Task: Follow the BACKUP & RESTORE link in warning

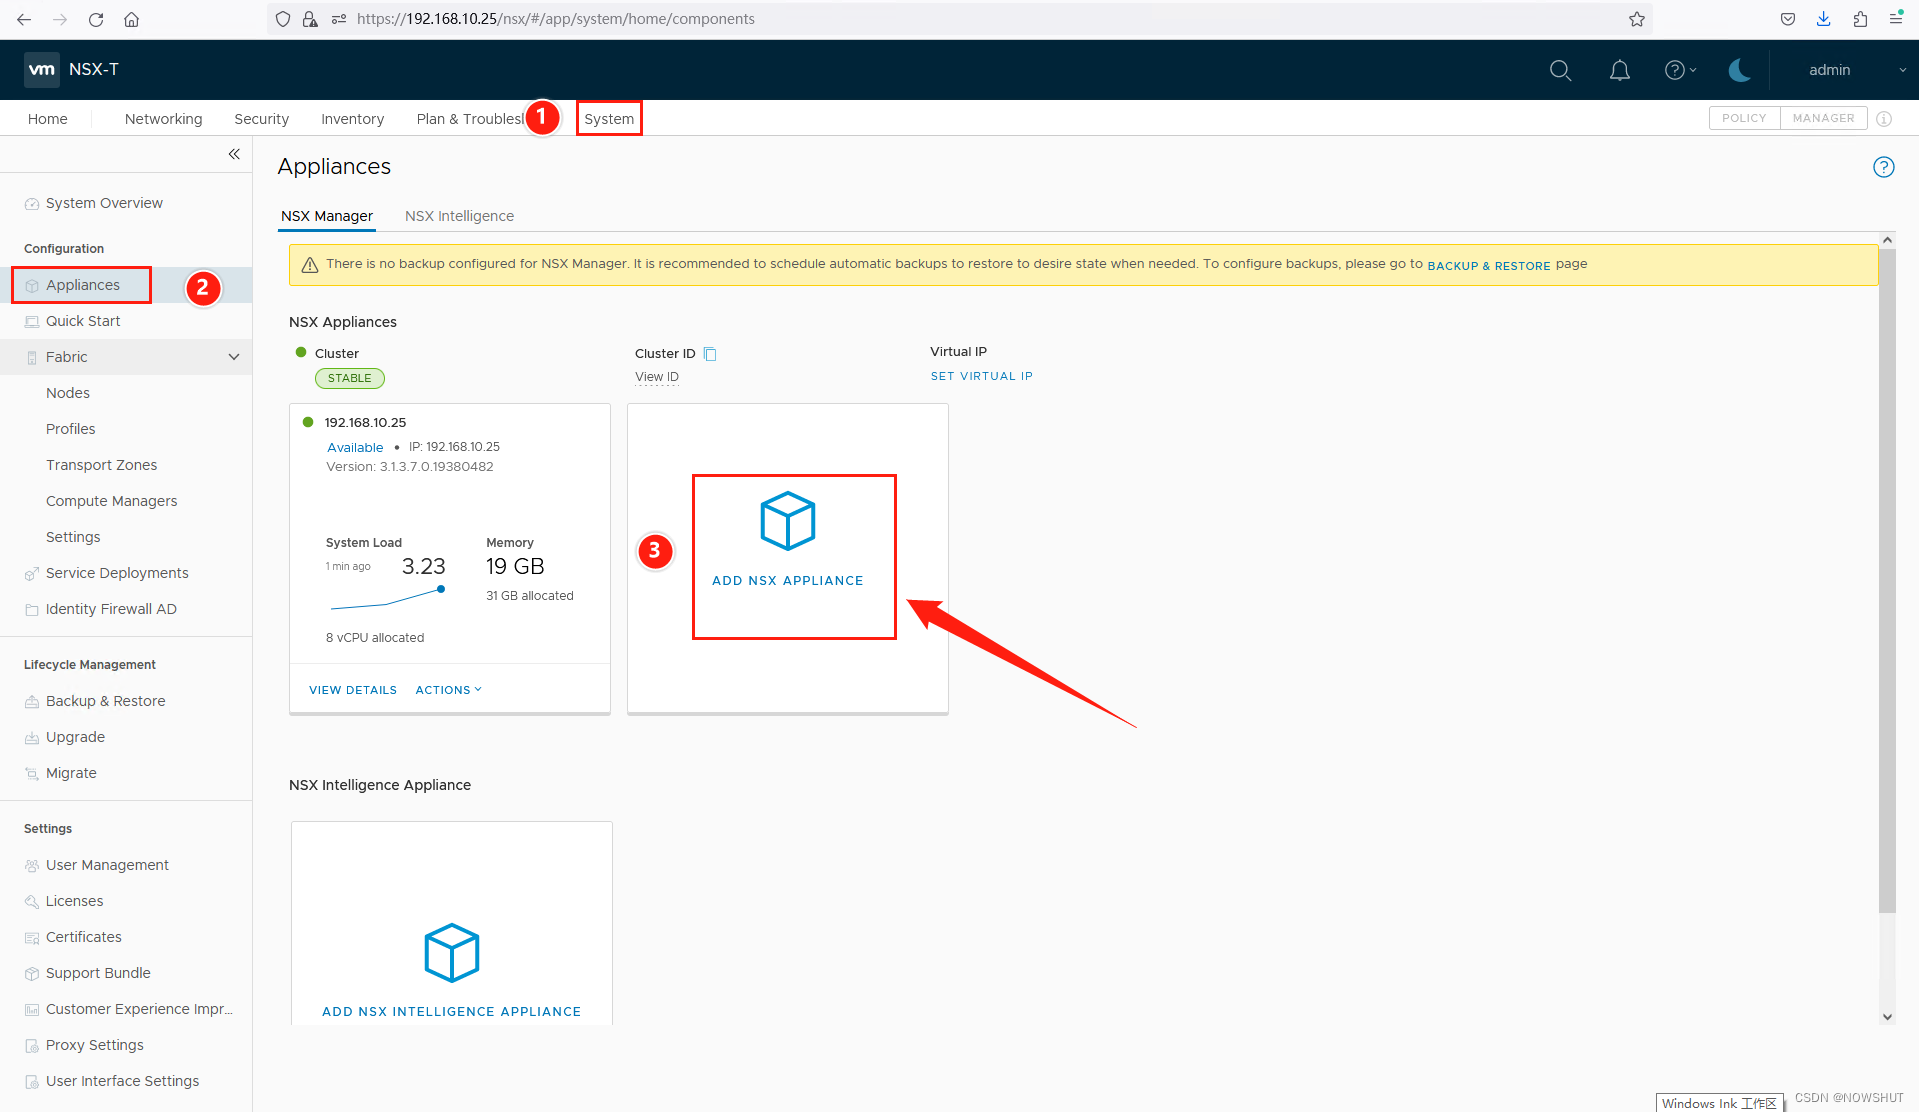Action: coord(1489,266)
